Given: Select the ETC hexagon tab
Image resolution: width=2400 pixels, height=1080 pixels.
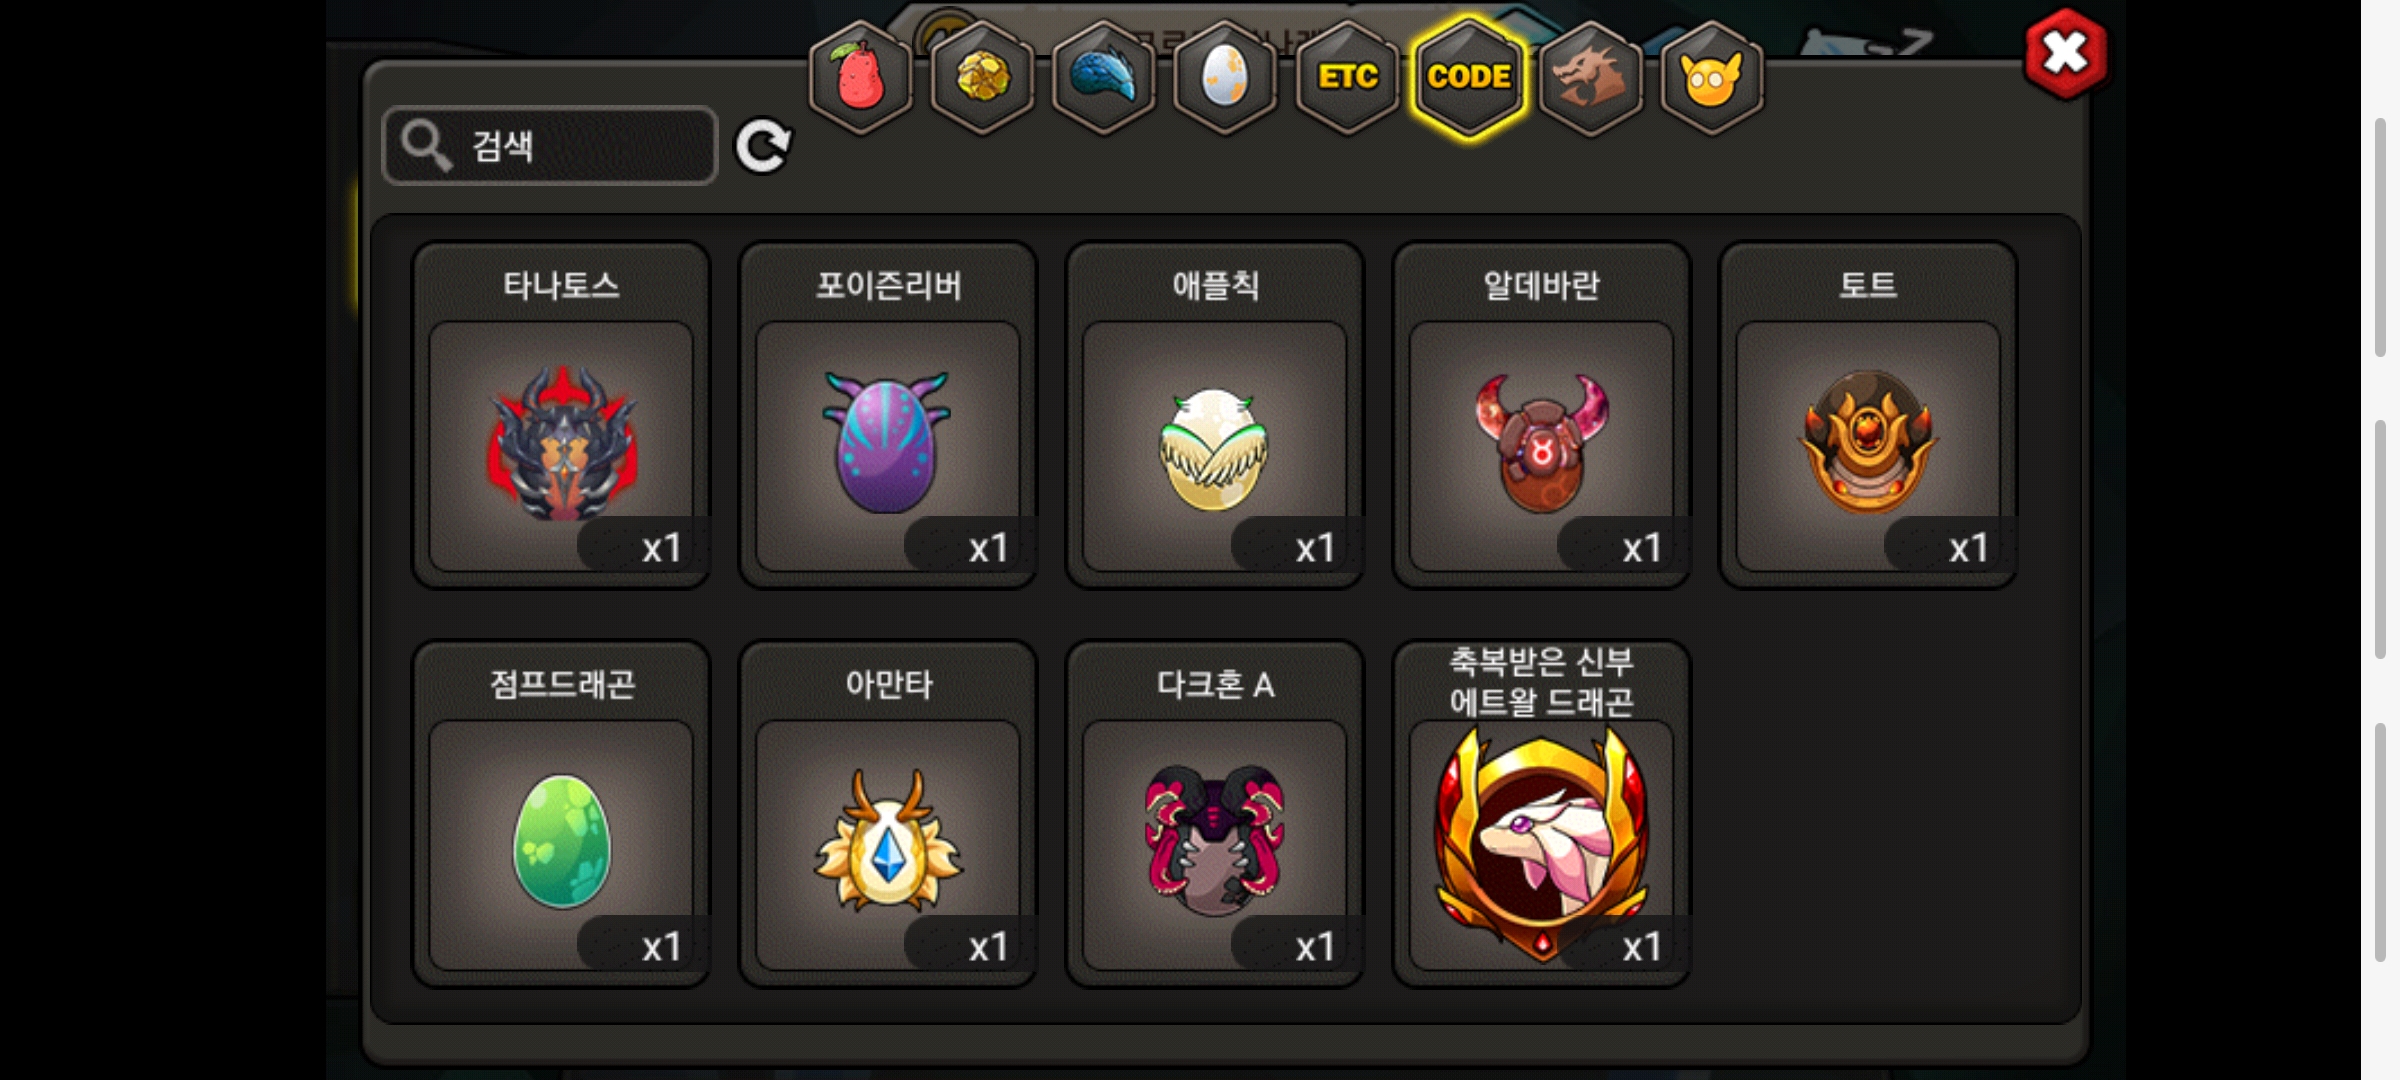Looking at the screenshot, I should (1347, 78).
